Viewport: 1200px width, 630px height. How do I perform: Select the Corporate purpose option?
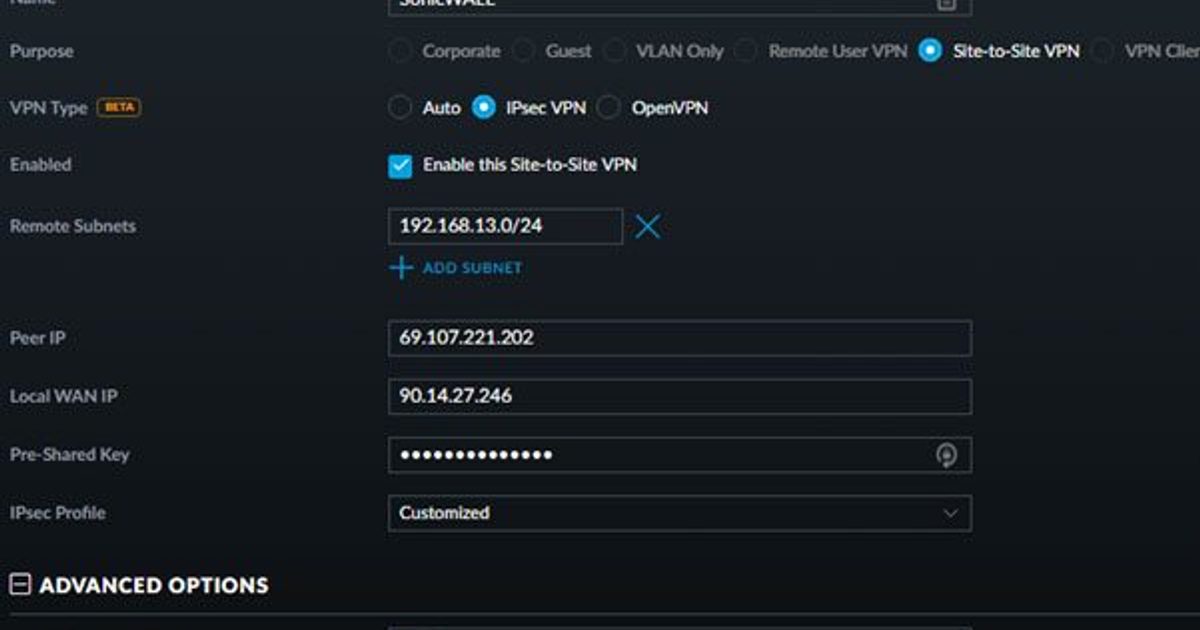point(400,51)
